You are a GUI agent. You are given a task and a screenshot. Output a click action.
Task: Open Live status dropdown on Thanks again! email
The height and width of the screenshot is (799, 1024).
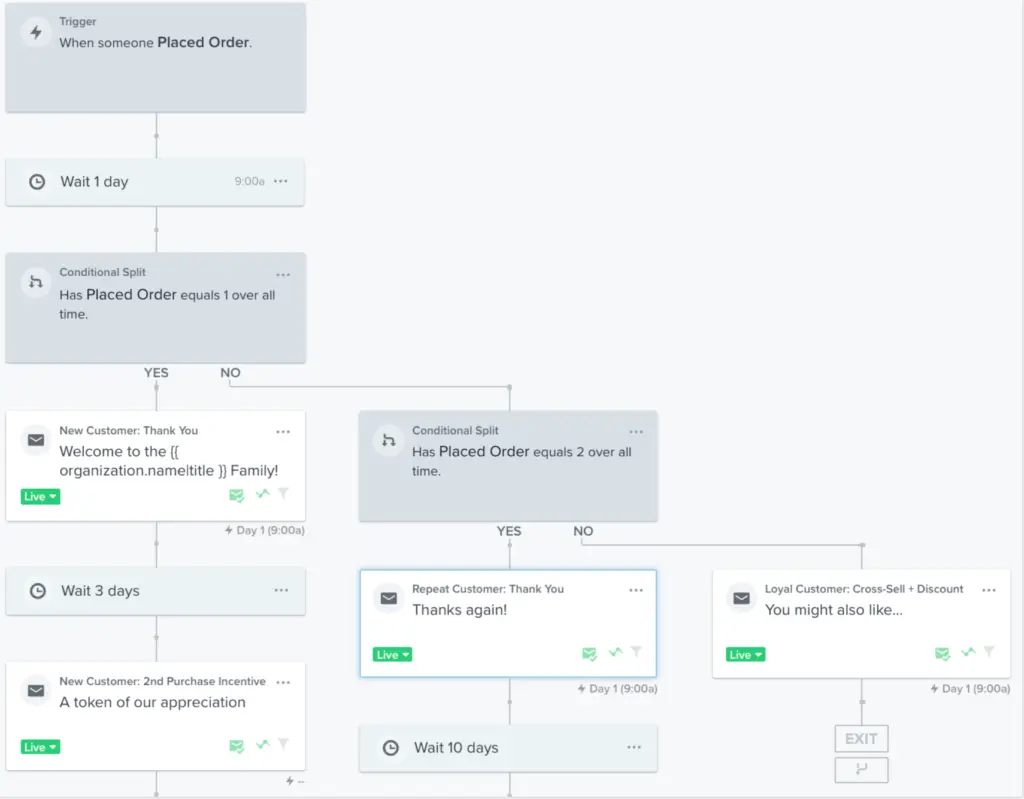pyautogui.click(x=392, y=655)
